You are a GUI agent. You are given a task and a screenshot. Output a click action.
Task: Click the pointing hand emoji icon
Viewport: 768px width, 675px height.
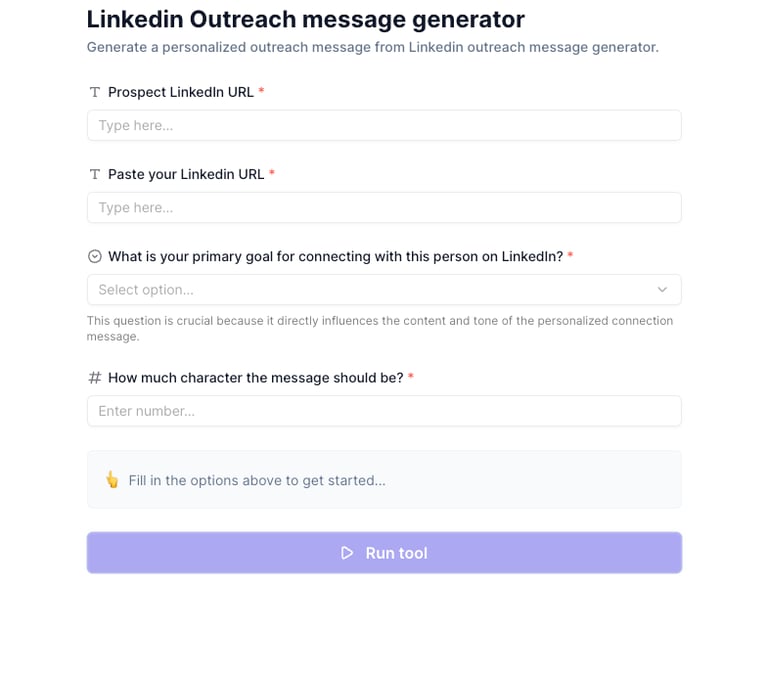click(112, 480)
